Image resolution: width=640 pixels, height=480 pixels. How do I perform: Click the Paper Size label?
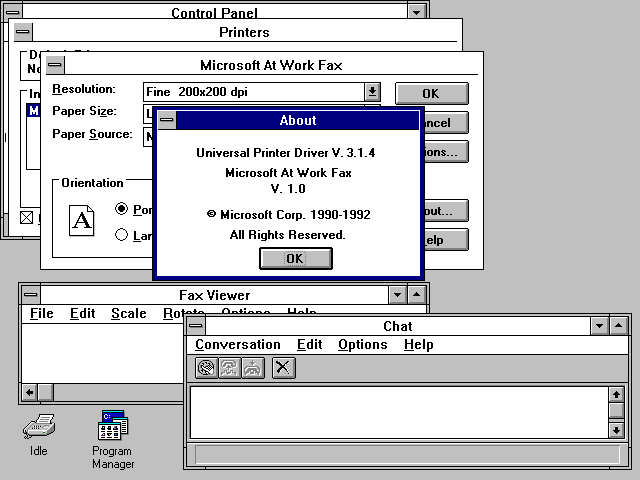click(x=84, y=111)
